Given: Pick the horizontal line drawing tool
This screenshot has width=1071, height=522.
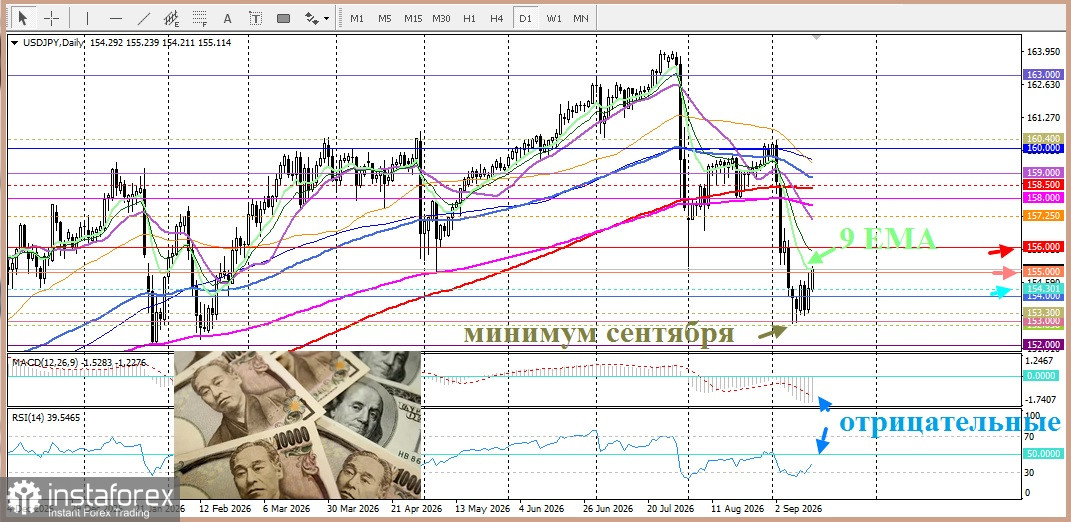Looking at the screenshot, I should (x=115, y=18).
